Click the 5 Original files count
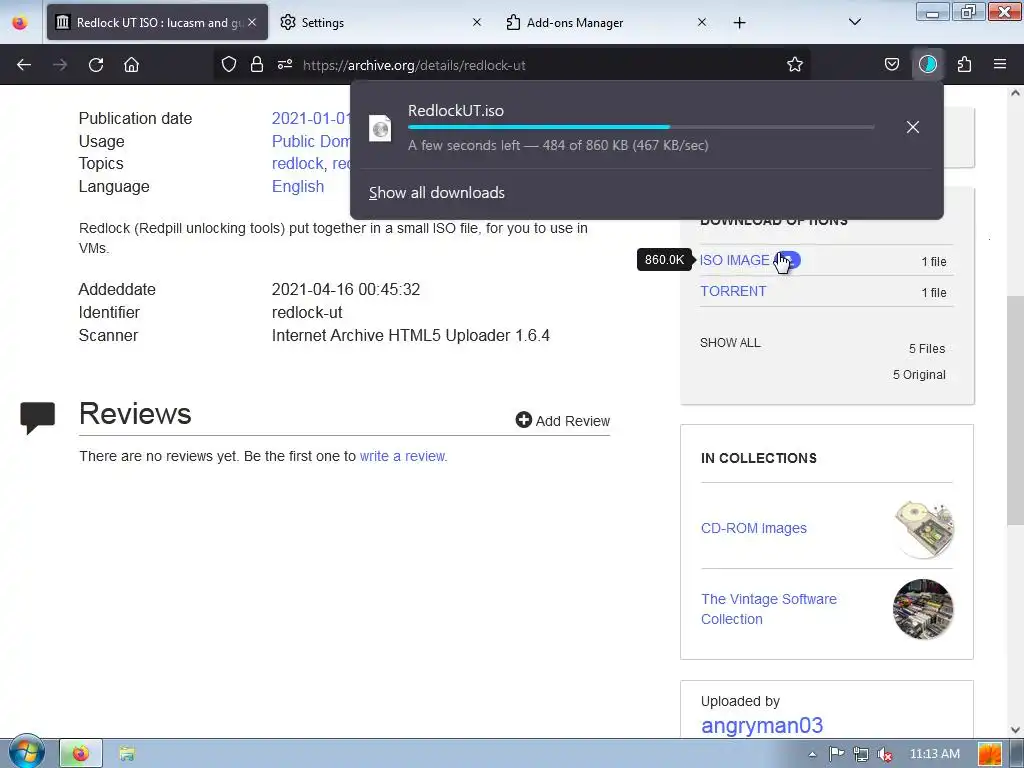The image size is (1024, 768). click(919, 374)
